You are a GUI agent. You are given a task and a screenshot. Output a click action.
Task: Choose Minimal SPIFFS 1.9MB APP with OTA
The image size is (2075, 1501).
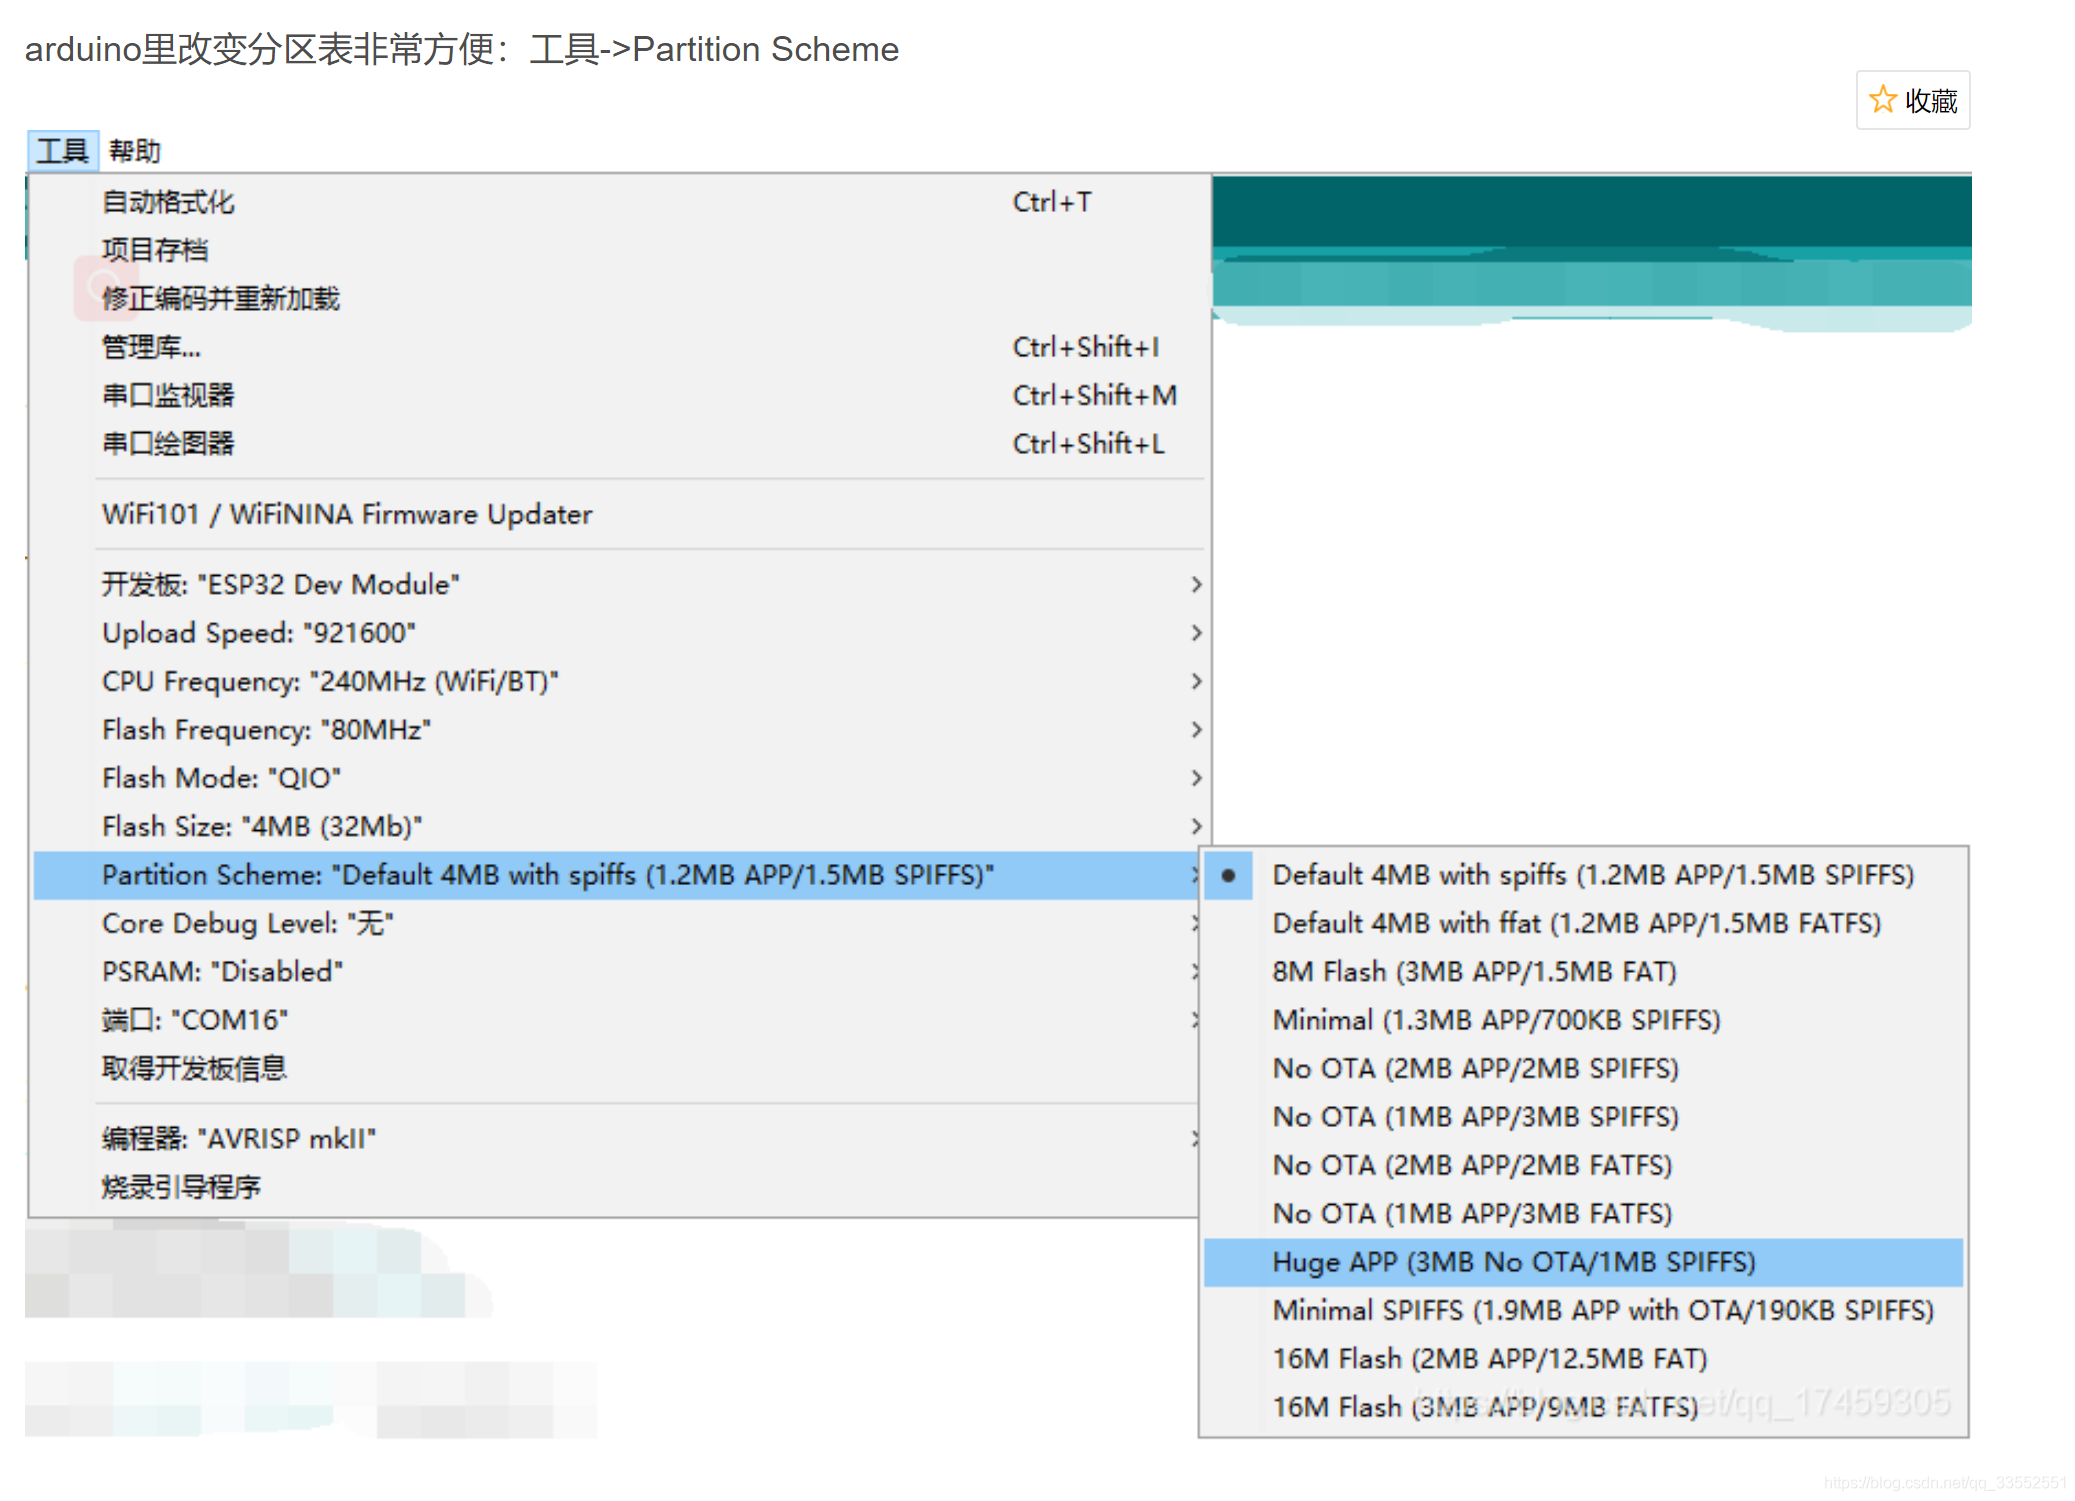click(x=1602, y=1310)
